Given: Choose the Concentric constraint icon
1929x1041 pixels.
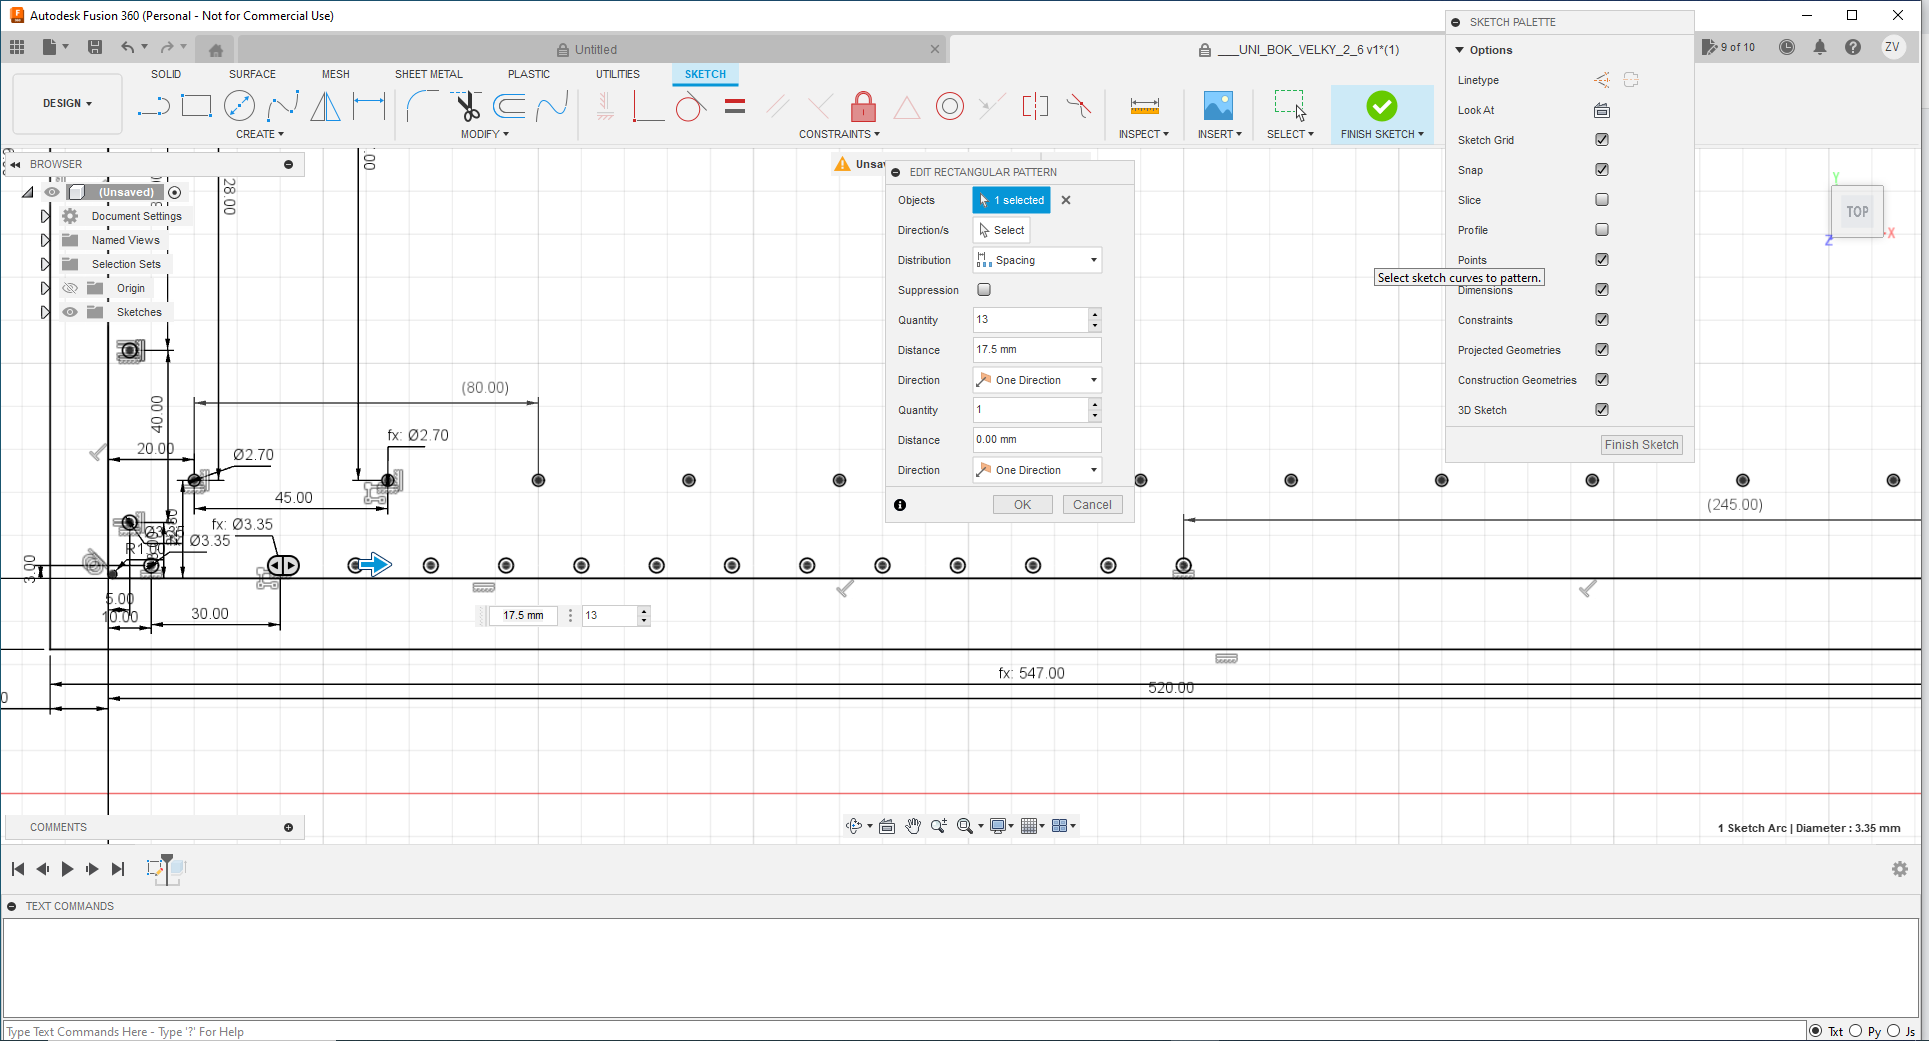Looking at the screenshot, I should click(x=949, y=106).
